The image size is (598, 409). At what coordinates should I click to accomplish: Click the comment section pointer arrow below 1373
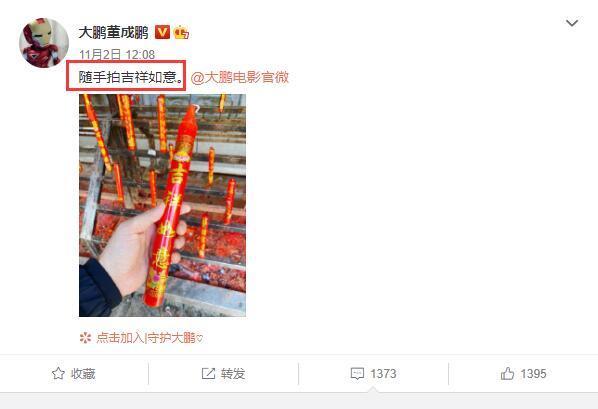coord(374,389)
